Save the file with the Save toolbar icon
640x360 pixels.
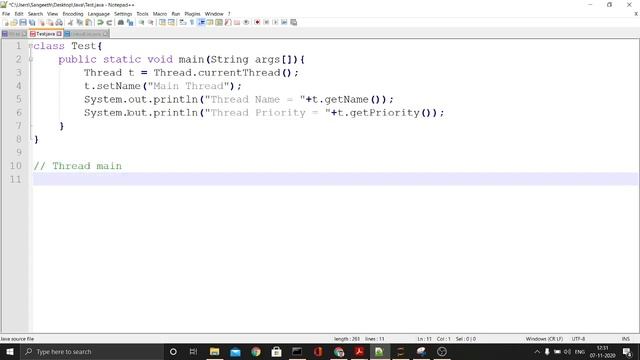pos(23,22)
